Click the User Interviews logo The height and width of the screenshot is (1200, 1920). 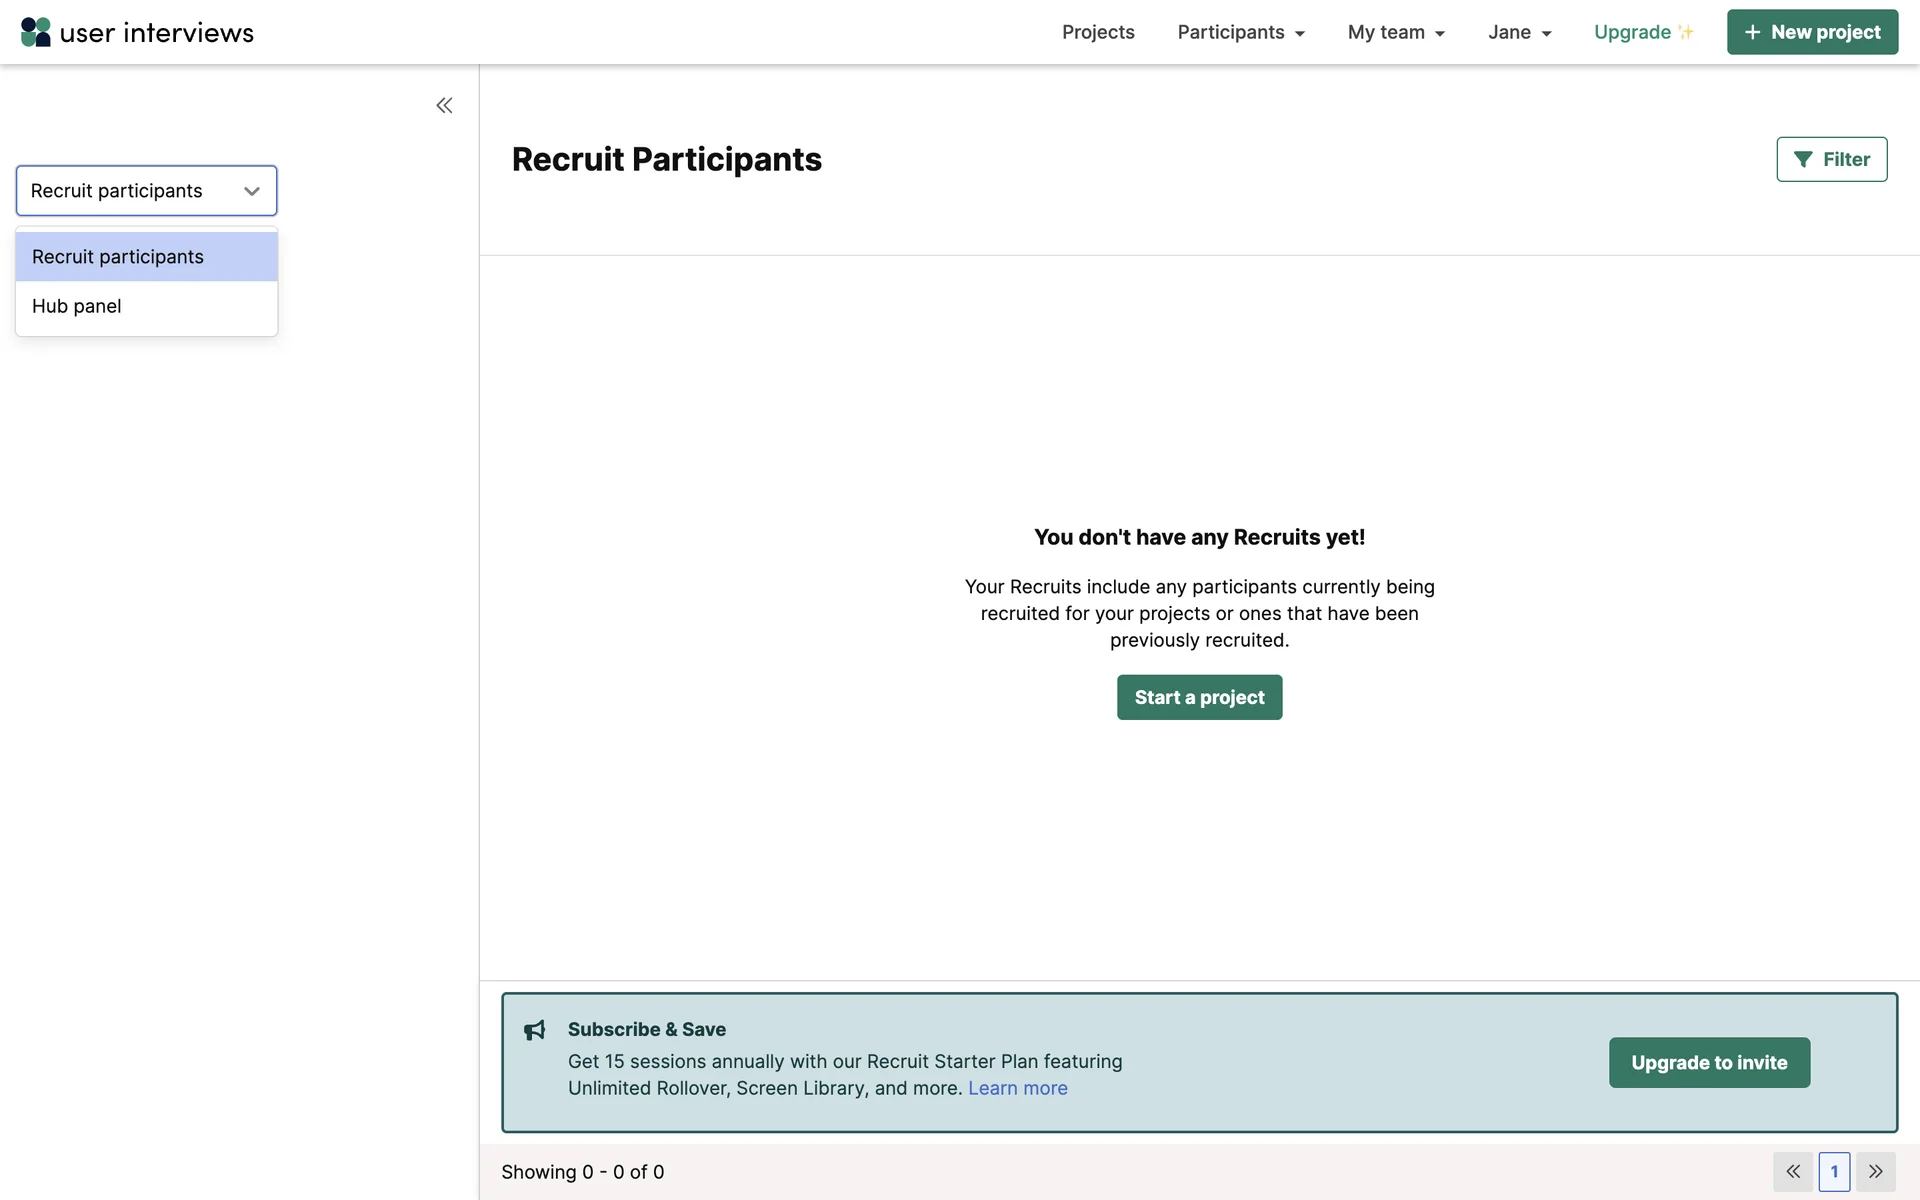[x=137, y=32]
